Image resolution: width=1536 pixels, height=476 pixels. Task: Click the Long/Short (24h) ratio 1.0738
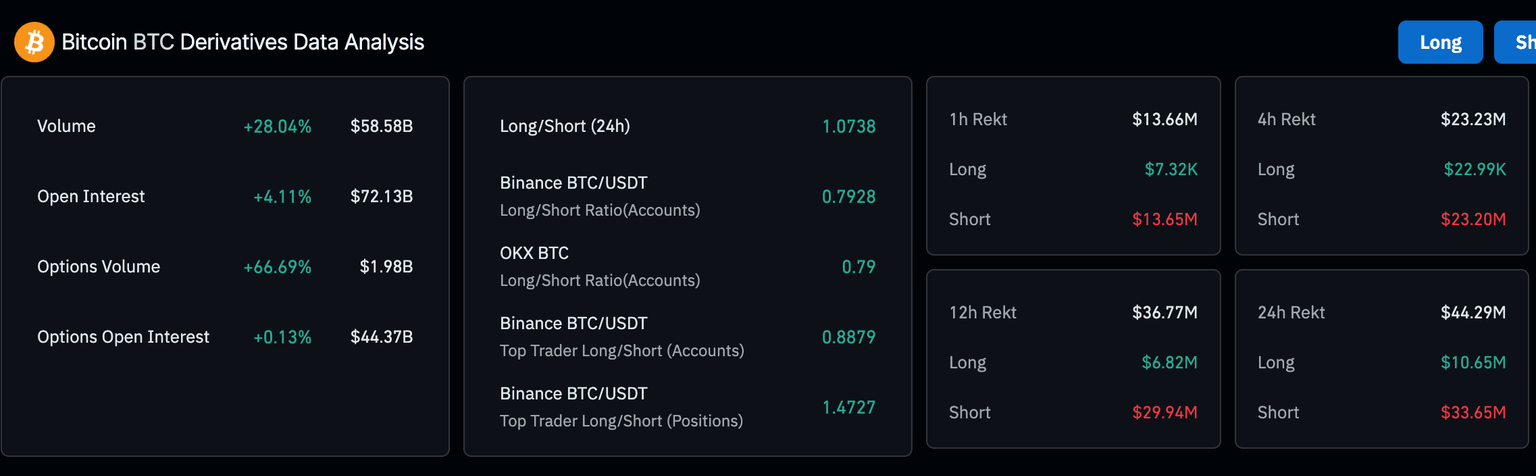(x=848, y=127)
